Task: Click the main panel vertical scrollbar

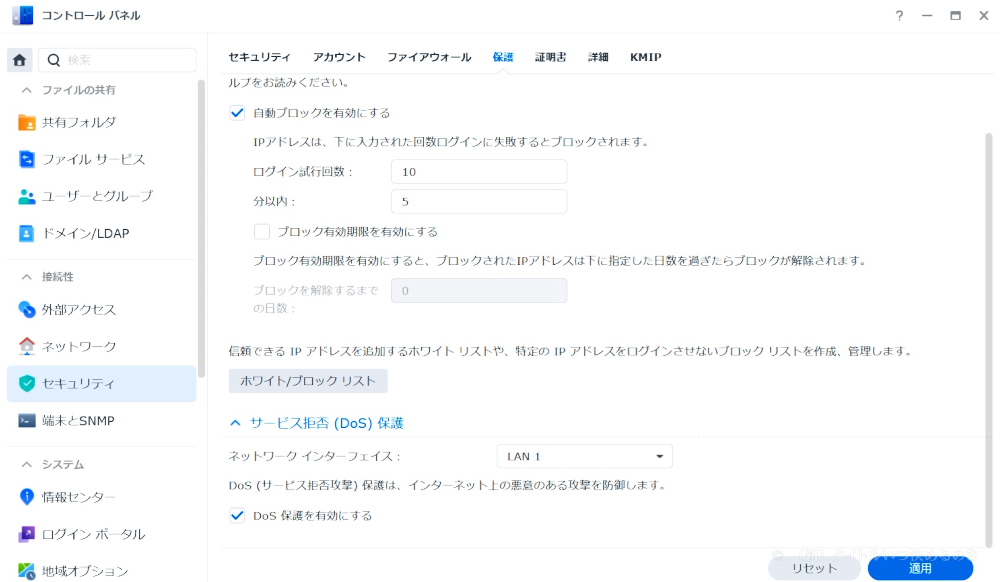Action: (x=989, y=338)
